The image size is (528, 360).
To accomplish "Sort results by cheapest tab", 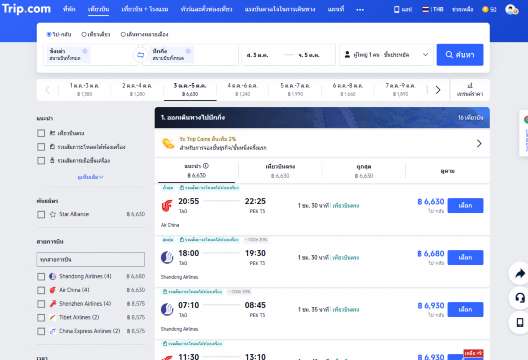I will (364, 171).
